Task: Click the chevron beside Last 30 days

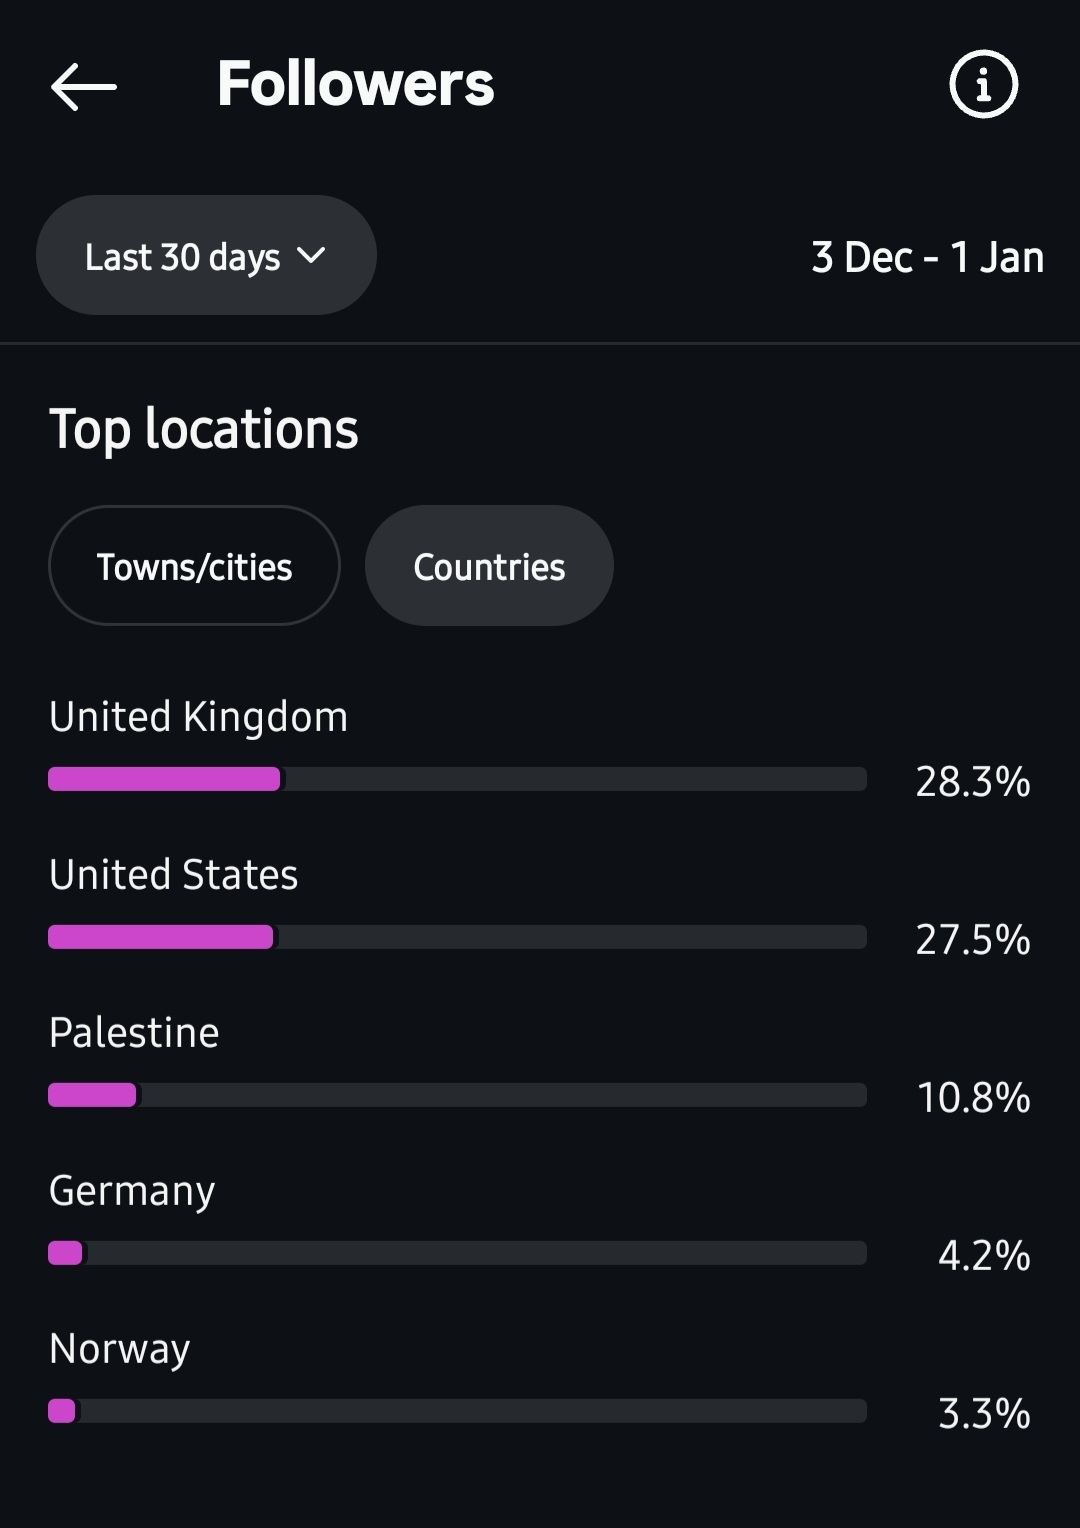Action: coord(311,255)
